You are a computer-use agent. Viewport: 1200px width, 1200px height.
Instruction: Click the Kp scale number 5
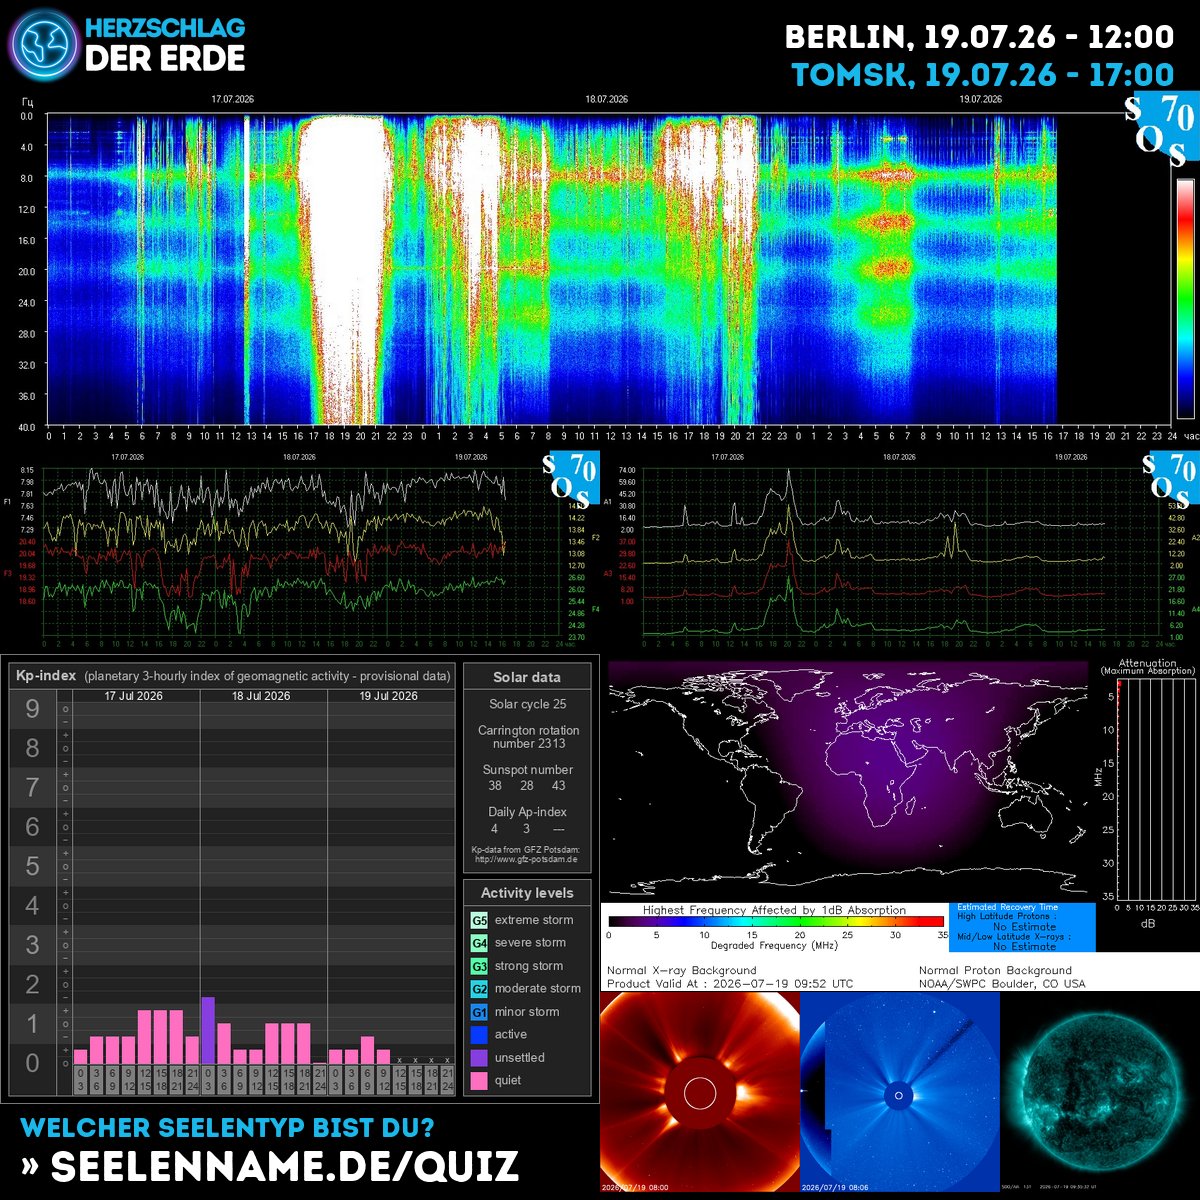coord(33,866)
